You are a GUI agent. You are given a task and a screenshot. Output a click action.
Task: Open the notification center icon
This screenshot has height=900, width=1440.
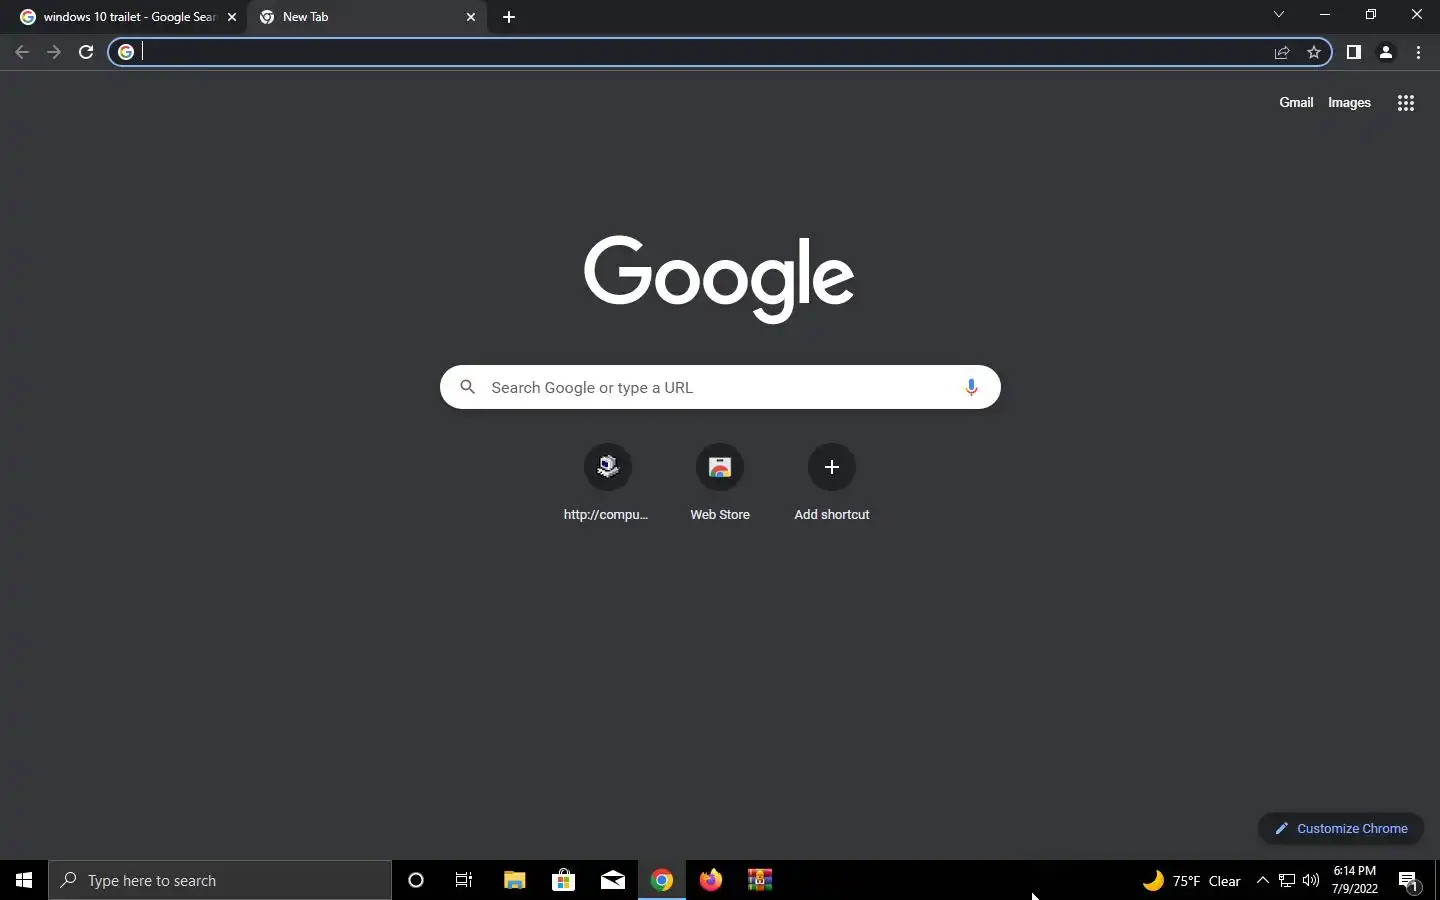click(1409, 880)
